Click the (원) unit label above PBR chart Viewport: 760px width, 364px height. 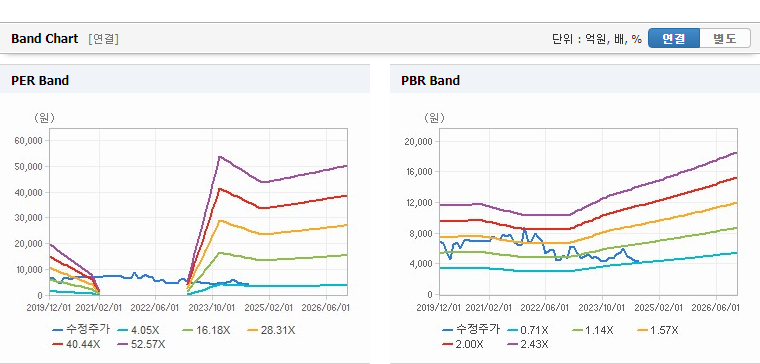click(434, 118)
